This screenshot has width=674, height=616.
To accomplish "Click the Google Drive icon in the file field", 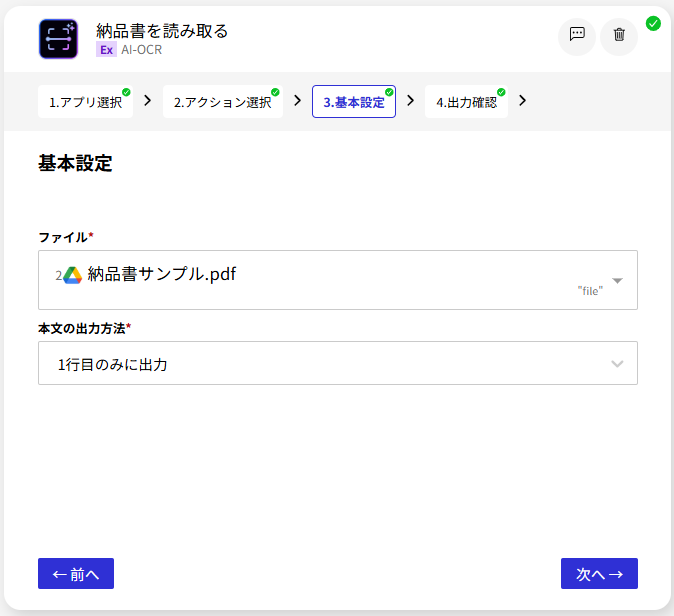I will (x=73, y=275).
